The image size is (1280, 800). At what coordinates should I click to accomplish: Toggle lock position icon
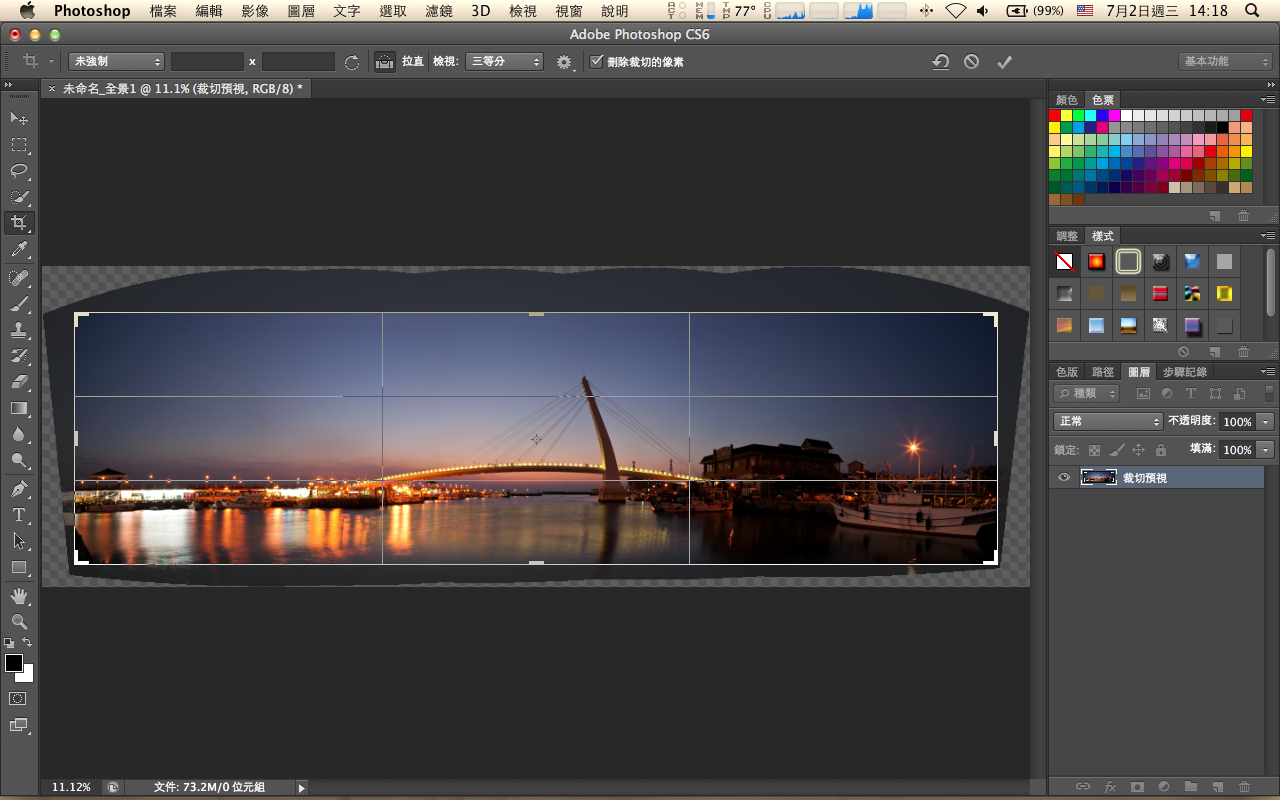point(1138,450)
